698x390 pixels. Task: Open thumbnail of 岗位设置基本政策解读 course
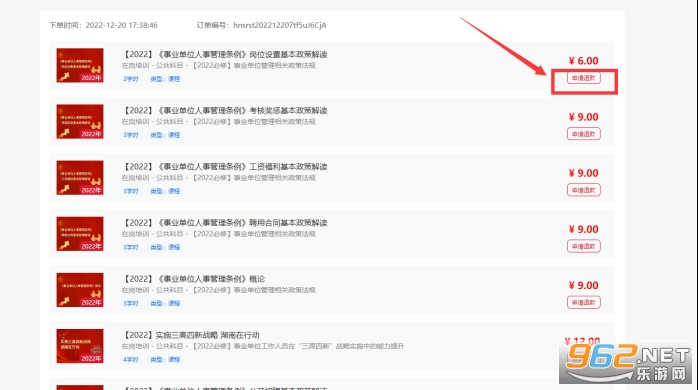[80, 65]
